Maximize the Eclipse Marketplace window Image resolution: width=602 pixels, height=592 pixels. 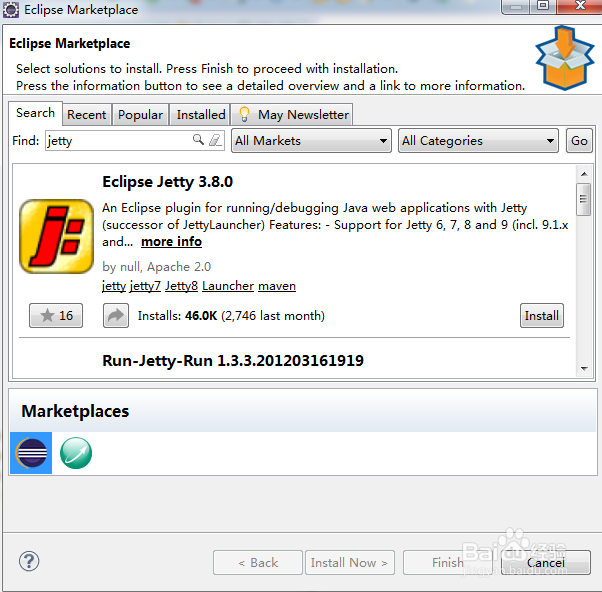(x=543, y=6)
